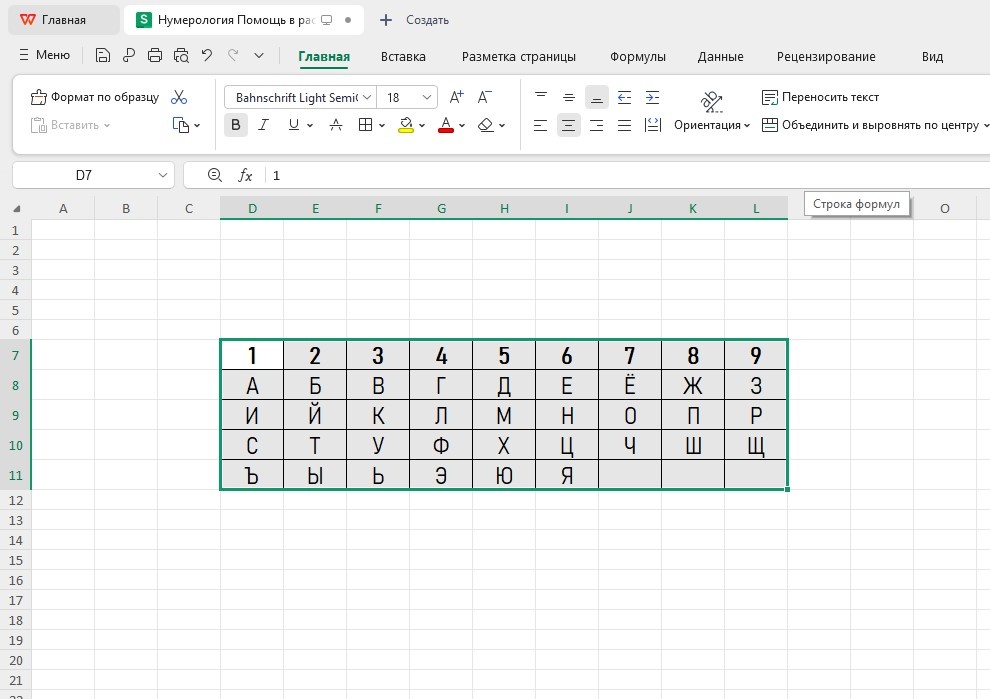990x699 pixels.
Task: Click the Undo arrow
Action: [207, 56]
